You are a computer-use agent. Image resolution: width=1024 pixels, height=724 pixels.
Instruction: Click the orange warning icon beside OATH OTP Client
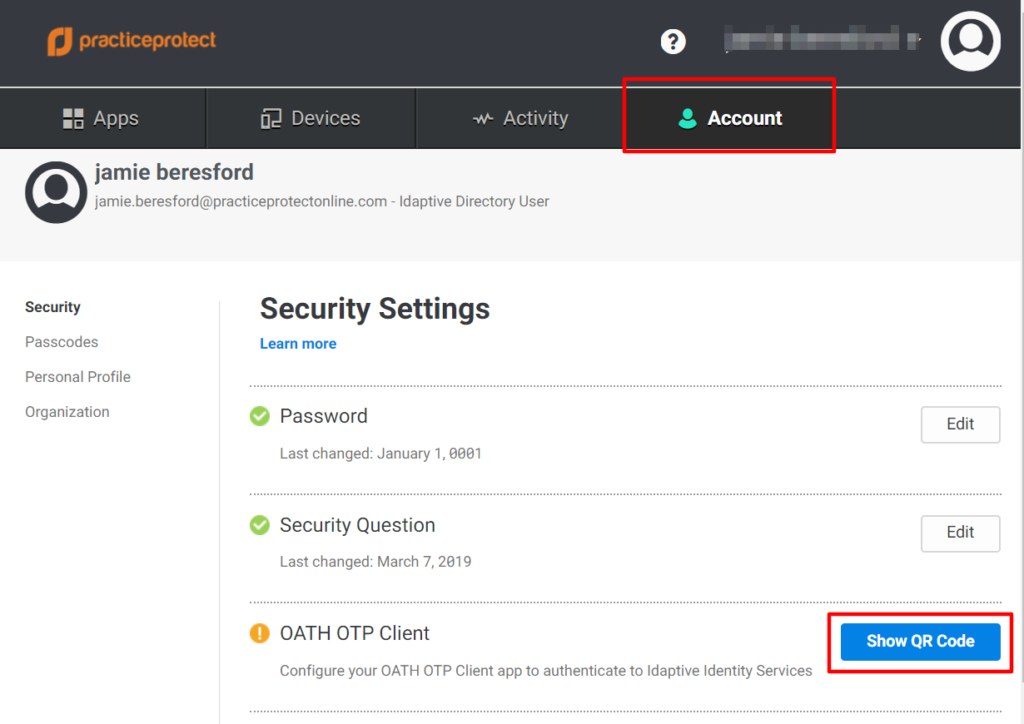[x=260, y=633]
